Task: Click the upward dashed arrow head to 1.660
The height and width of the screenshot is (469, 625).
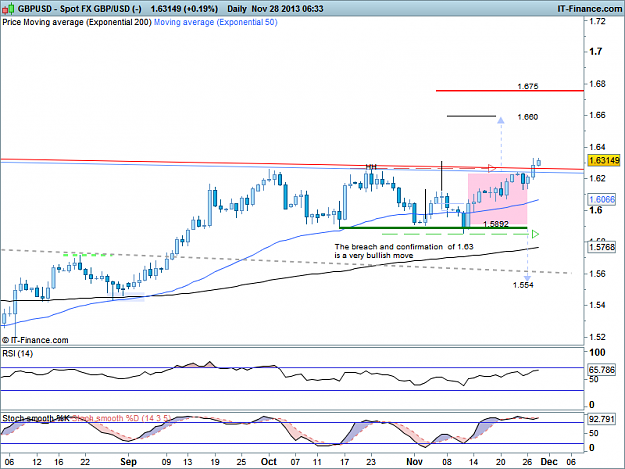Action: pos(501,120)
